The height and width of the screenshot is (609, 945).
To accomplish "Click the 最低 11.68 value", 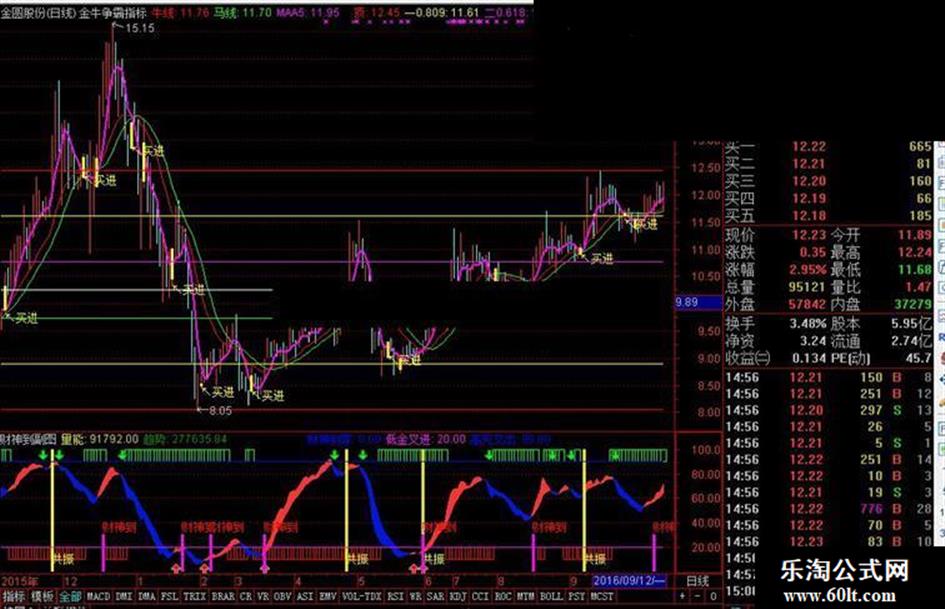I will (x=914, y=270).
